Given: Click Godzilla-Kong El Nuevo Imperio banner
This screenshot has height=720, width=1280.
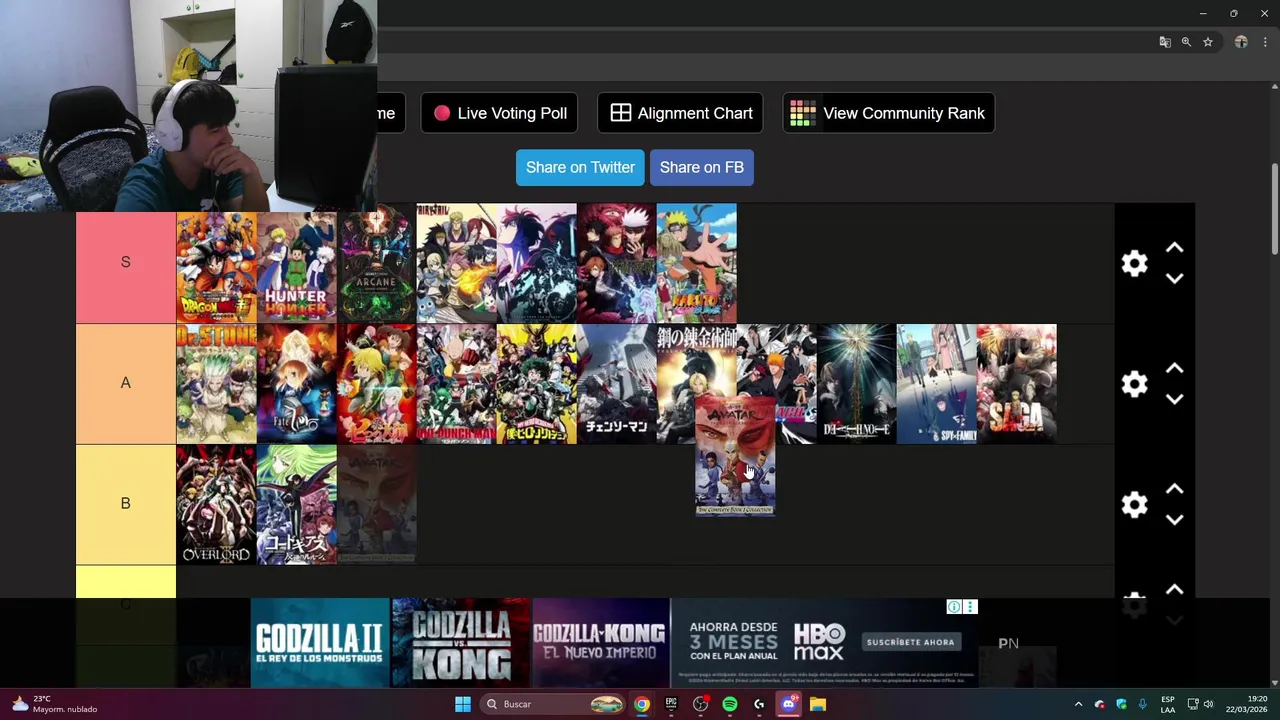Looking at the screenshot, I should 600,643.
